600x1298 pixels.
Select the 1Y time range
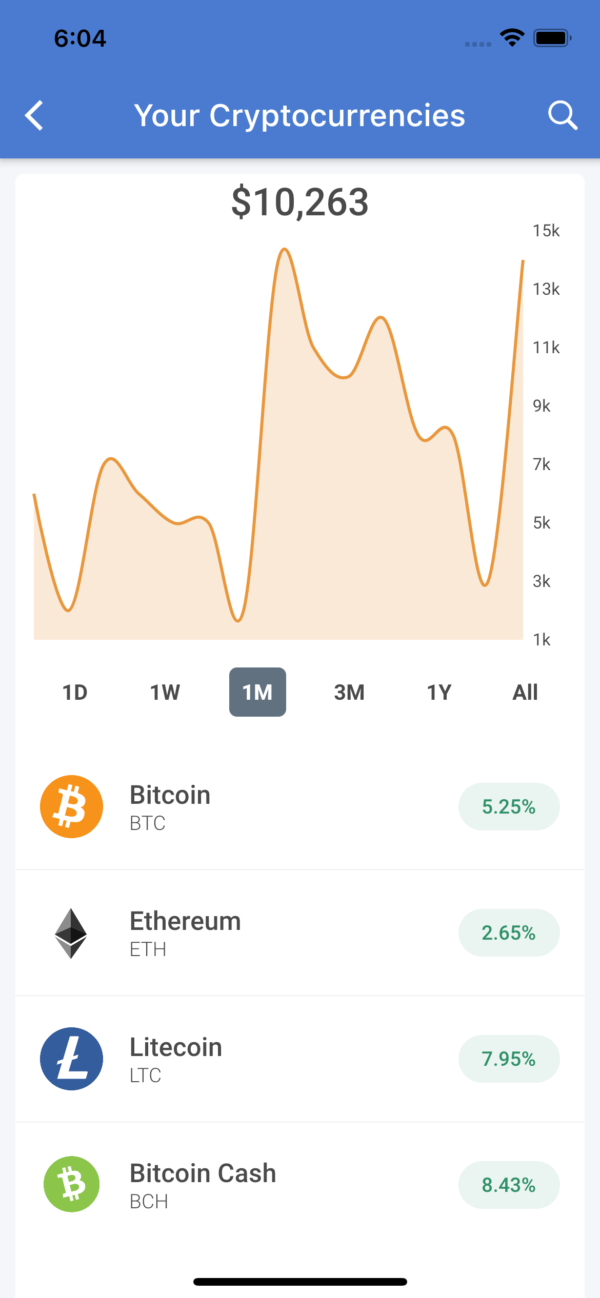tap(439, 692)
